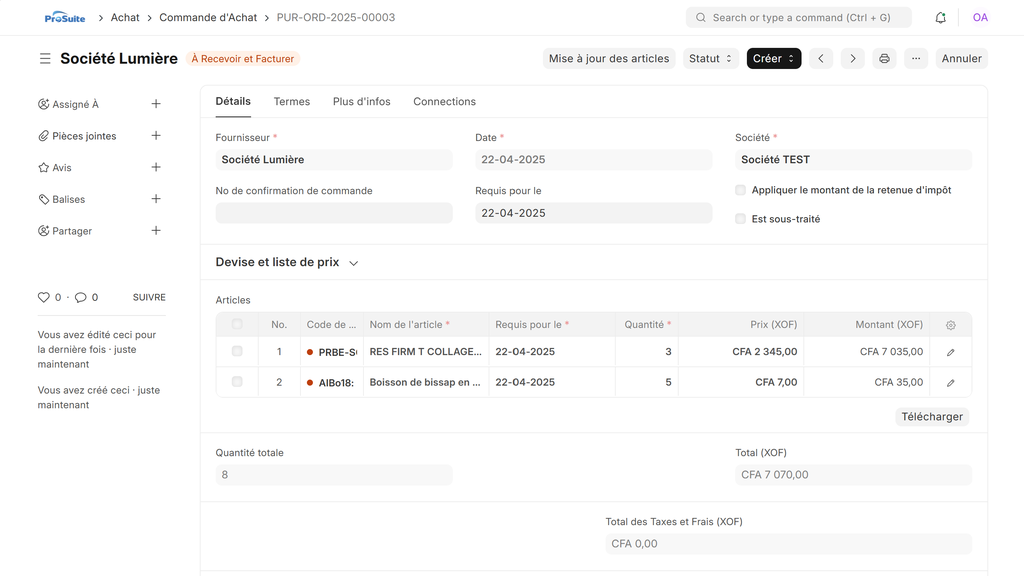The height and width of the screenshot is (576, 1024).
Task: Switch to the Termes tab
Action: [292, 101]
